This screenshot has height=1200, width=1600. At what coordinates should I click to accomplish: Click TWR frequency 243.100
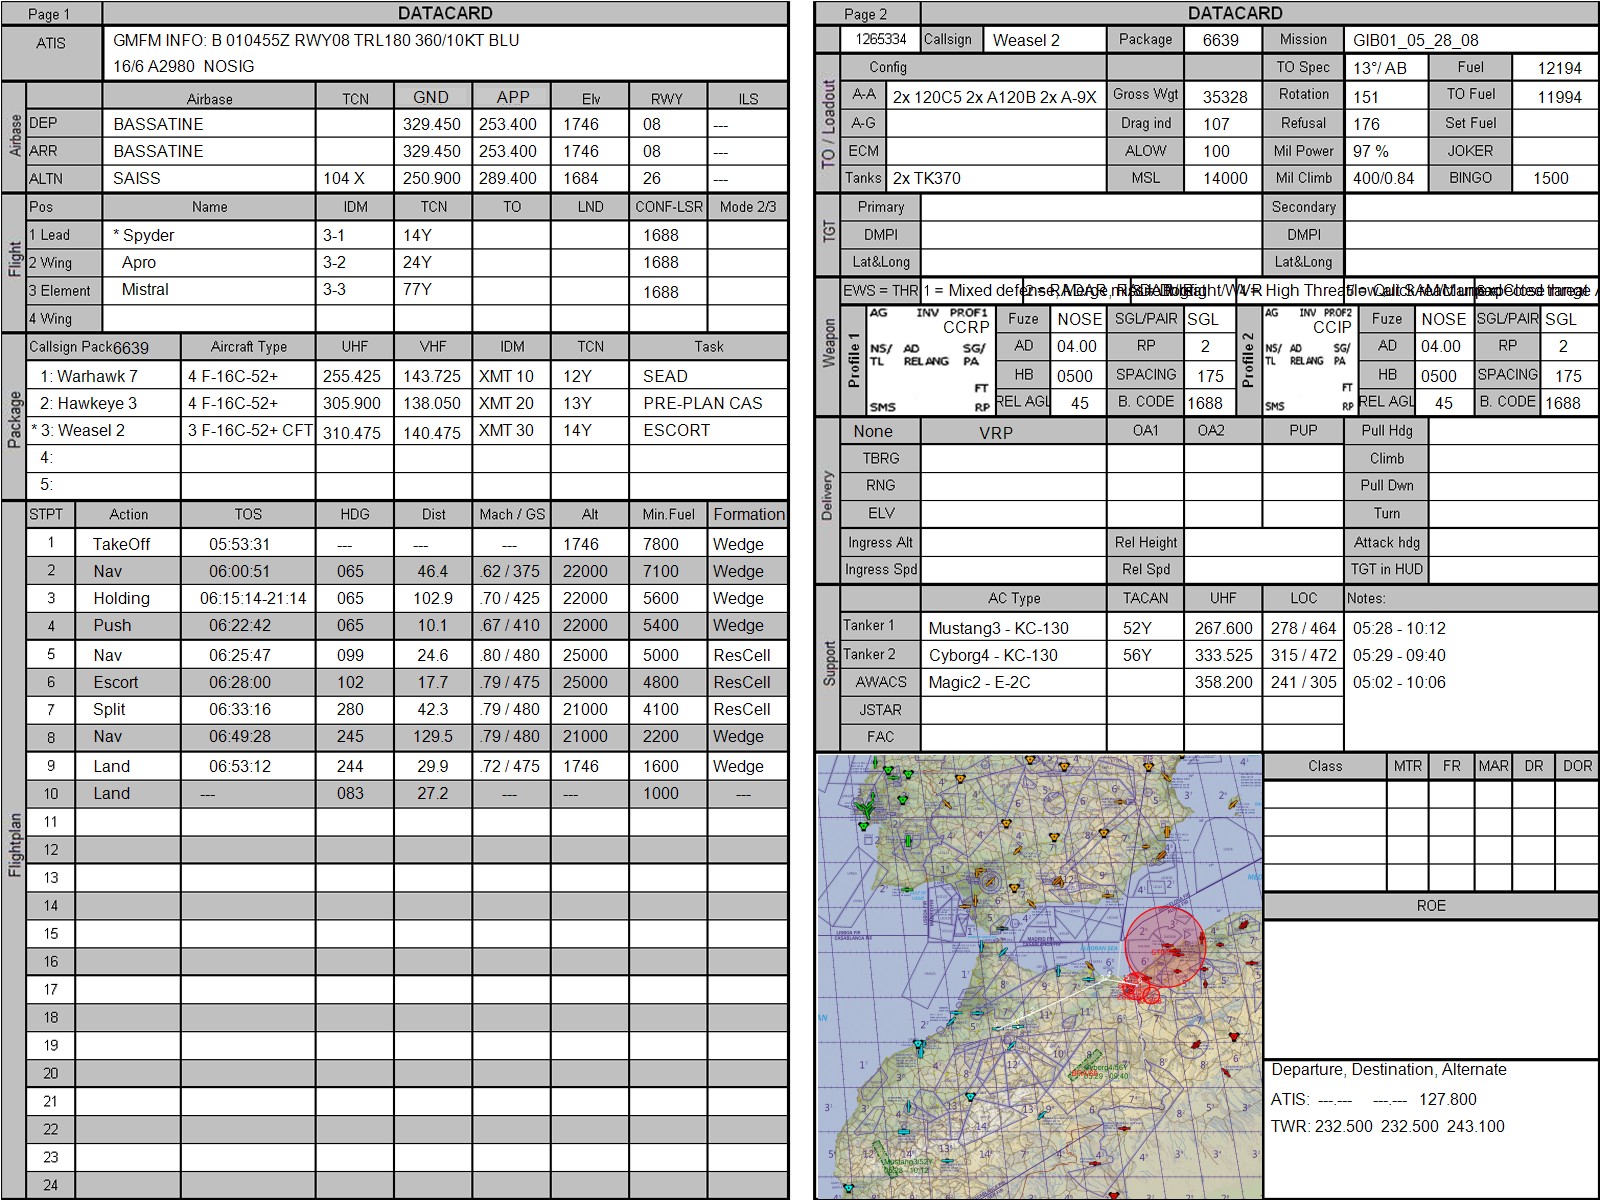[1475, 1126]
